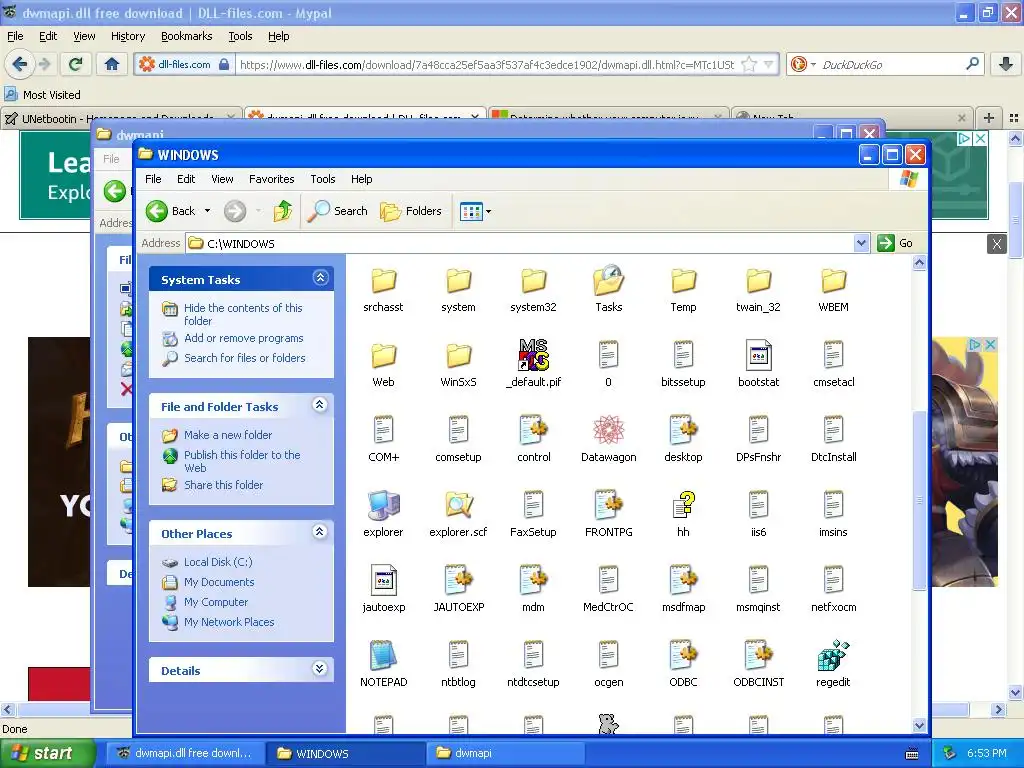1024x768 pixels.
Task: Open the Tools menu in WINDOWS explorer
Action: (x=323, y=179)
